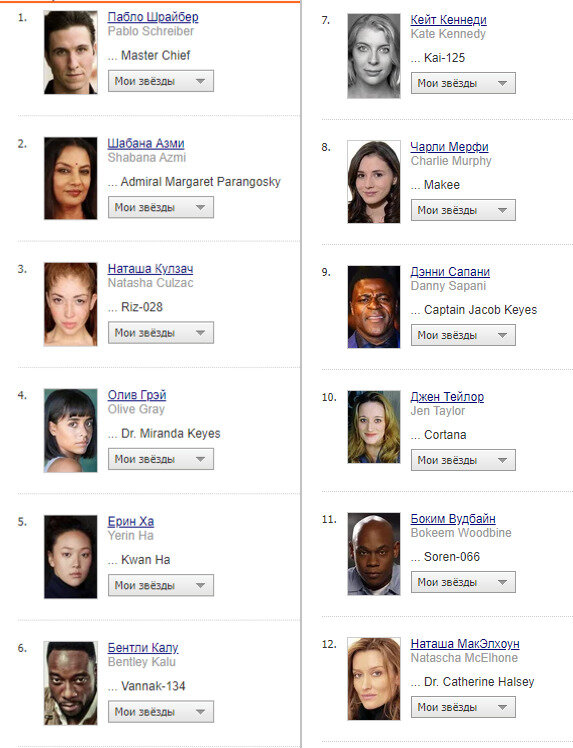This screenshot has width=573, height=748.
Task: Expand Мои звёзды dropdown under Makee
Action: pyautogui.click(x=463, y=210)
